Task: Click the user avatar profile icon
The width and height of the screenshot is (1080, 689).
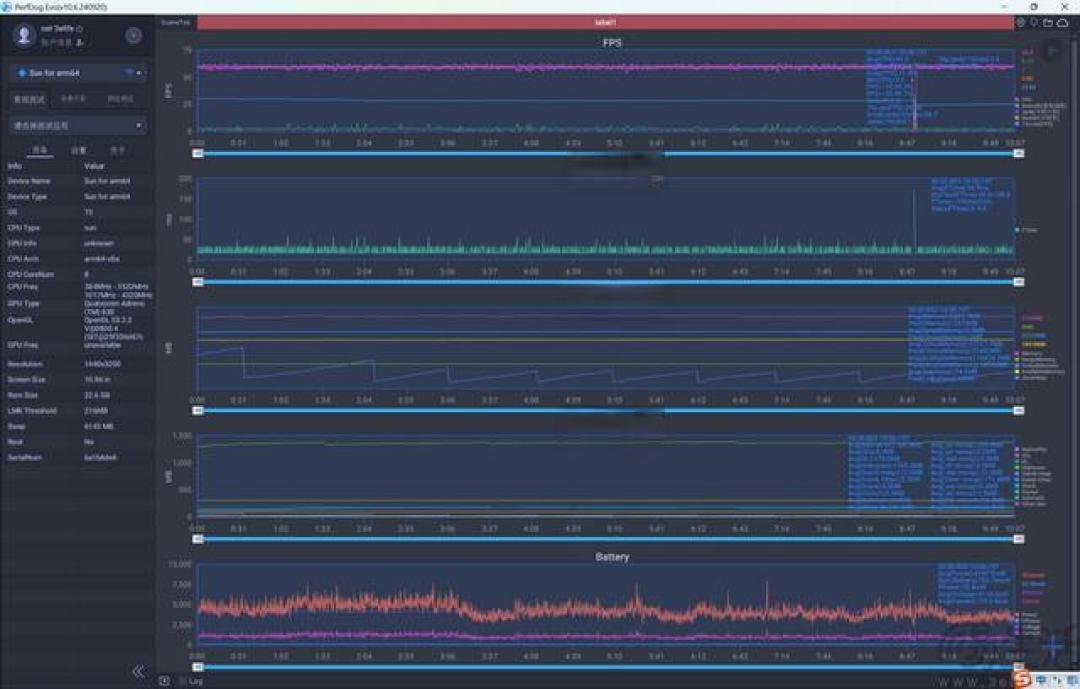Action: pyautogui.click(x=23, y=35)
